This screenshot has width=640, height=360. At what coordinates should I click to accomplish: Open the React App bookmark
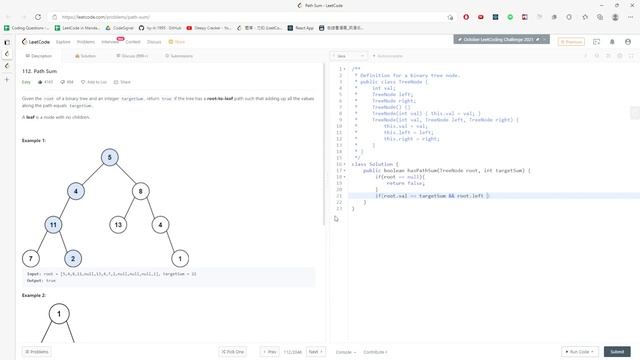click(301, 28)
